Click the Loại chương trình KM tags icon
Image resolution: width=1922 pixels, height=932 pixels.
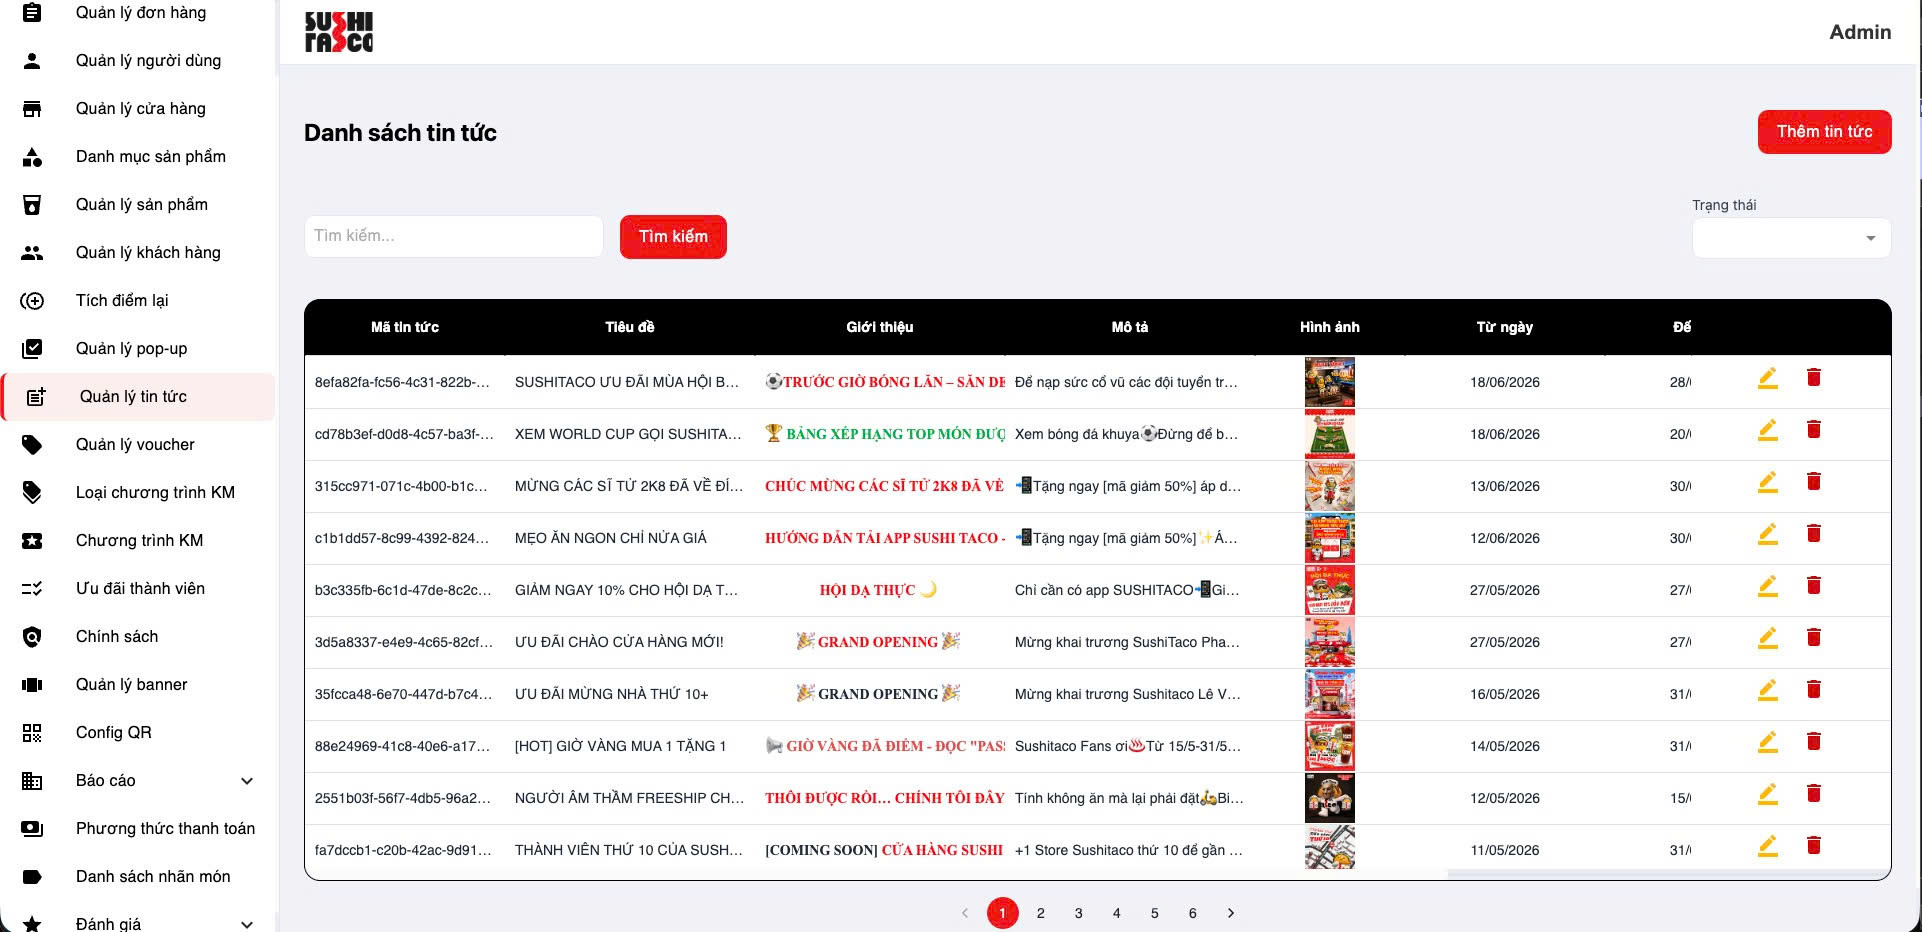click(x=32, y=492)
